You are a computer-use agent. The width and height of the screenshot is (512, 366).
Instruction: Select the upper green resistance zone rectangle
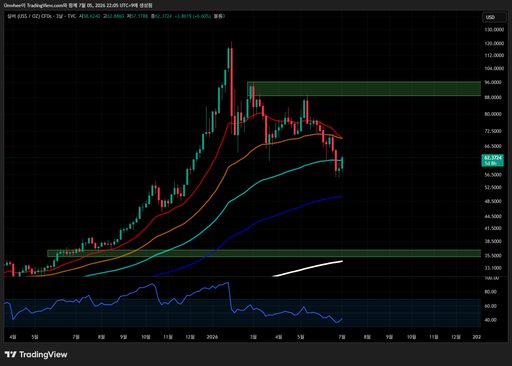coord(364,89)
